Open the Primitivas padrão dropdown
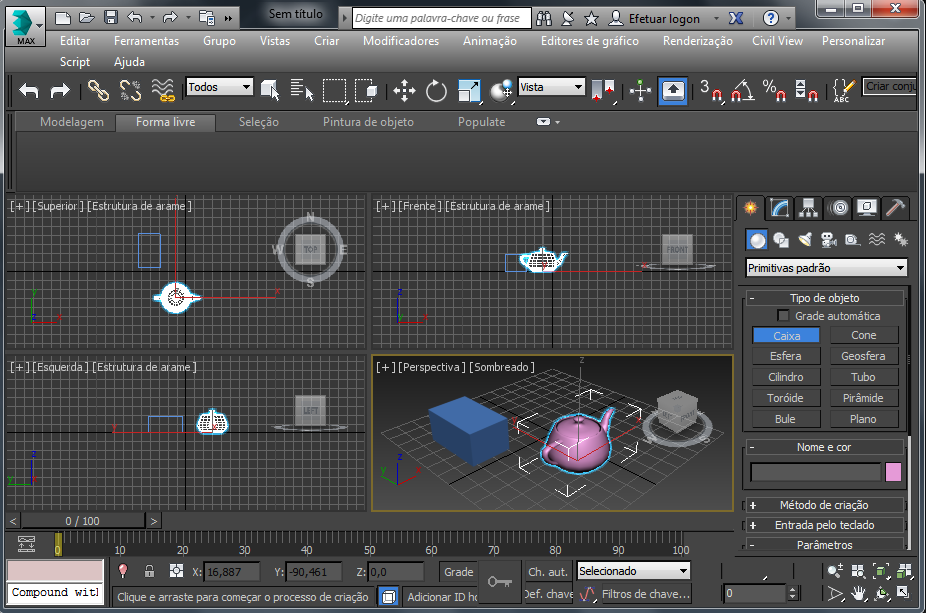 [826, 268]
